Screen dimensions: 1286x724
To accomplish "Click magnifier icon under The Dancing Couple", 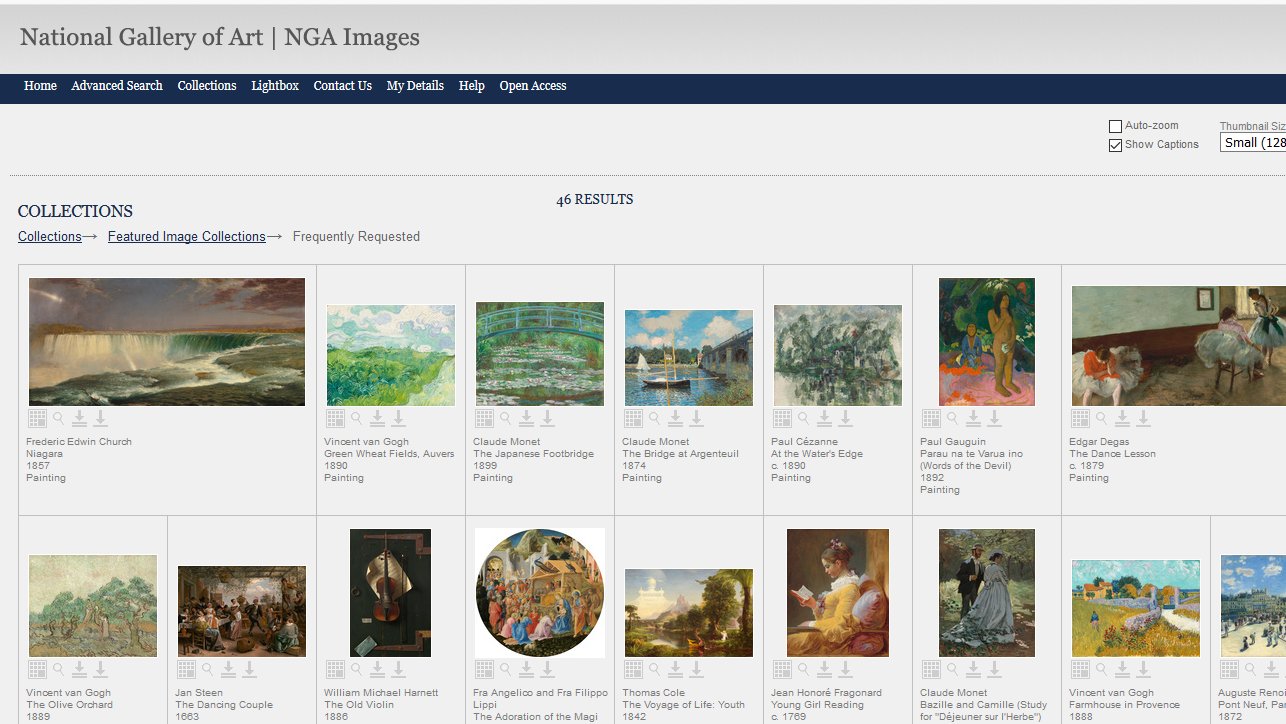I will point(208,669).
